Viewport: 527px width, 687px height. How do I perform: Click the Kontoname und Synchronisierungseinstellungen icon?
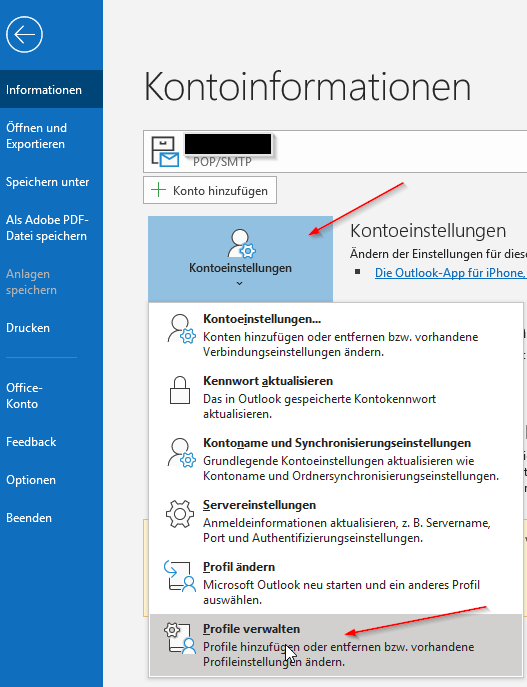[181, 453]
